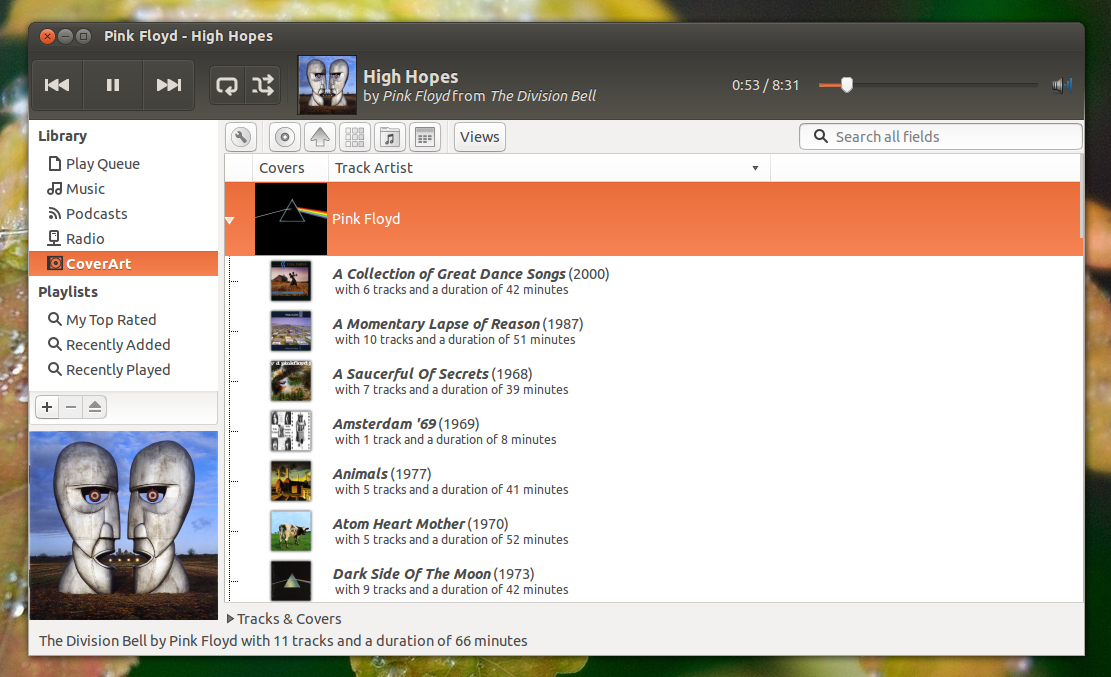Toggle repeat mode
The width and height of the screenshot is (1111, 677).
pyautogui.click(x=227, y=86)
